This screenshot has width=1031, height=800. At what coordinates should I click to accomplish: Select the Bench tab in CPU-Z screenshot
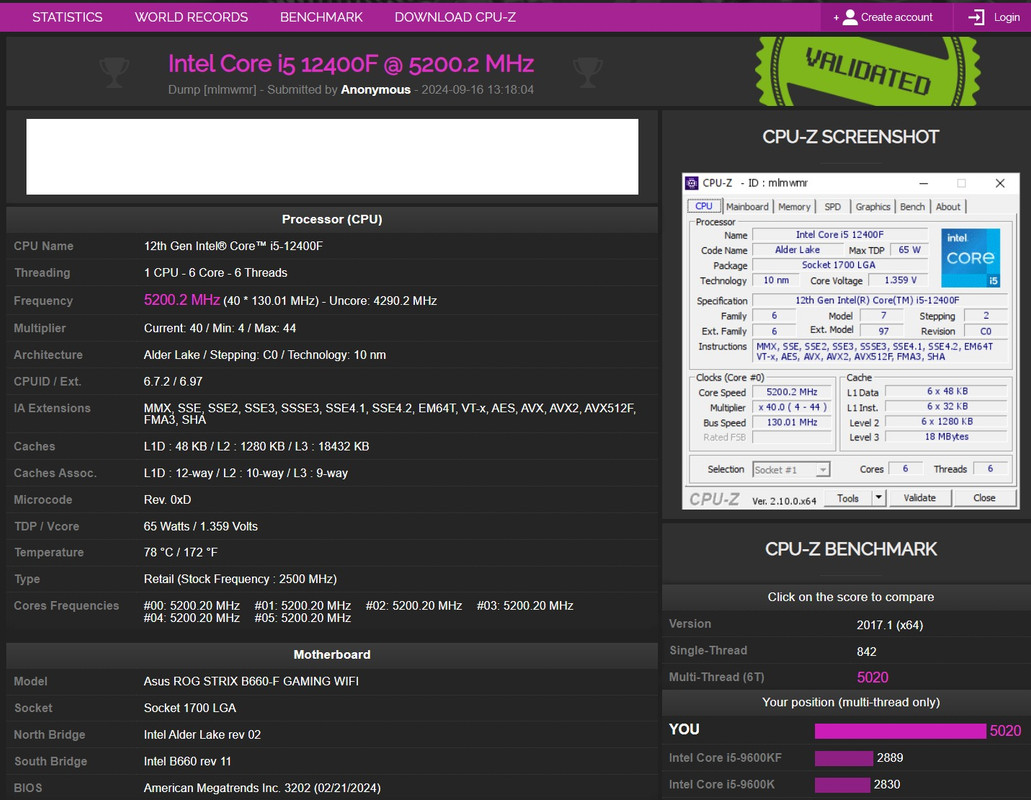(x=912, y=206)
